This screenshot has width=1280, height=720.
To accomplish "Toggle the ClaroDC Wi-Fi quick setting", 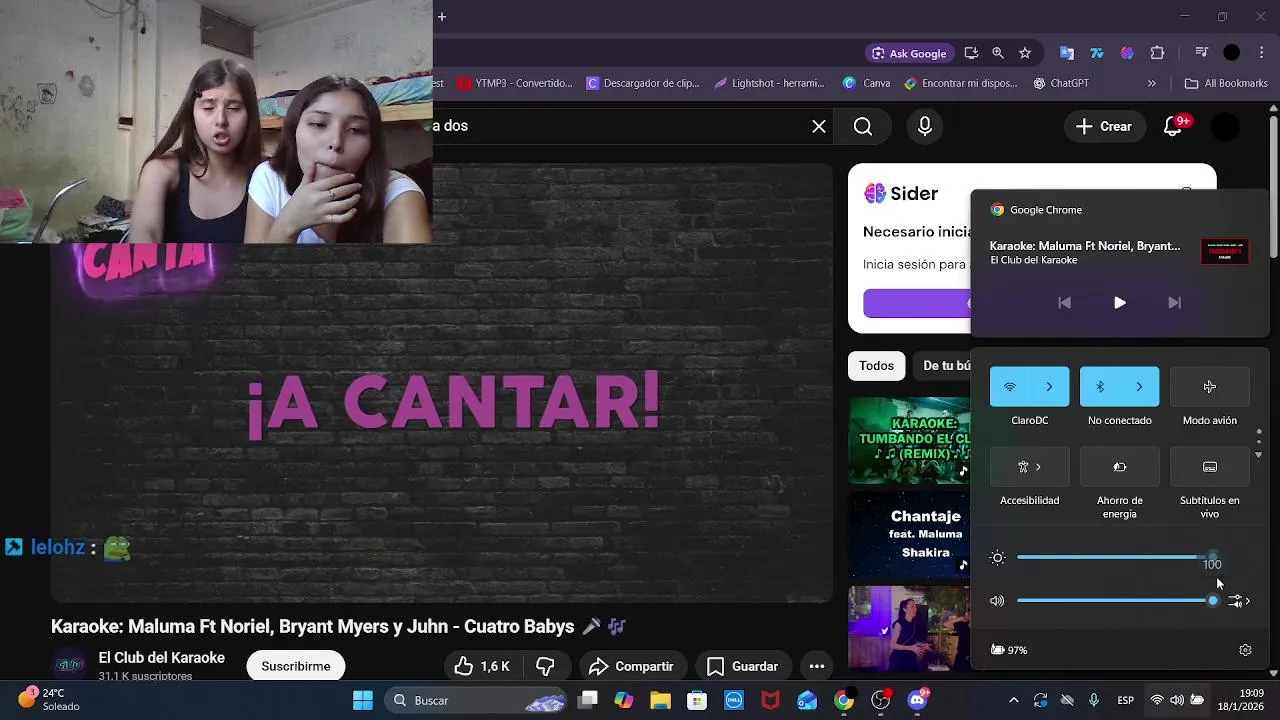I will point(1010,387).
